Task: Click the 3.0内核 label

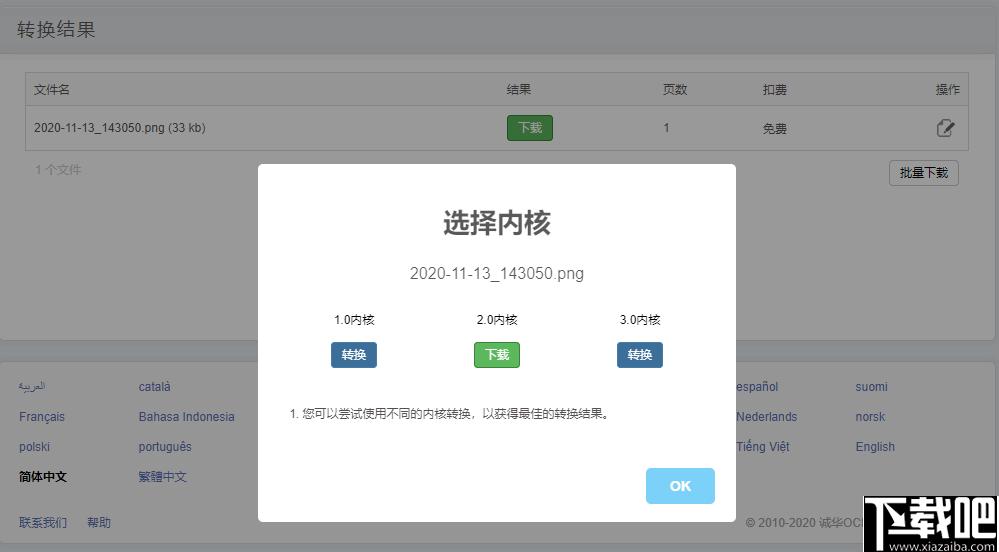Action: (x=640, y=320)
